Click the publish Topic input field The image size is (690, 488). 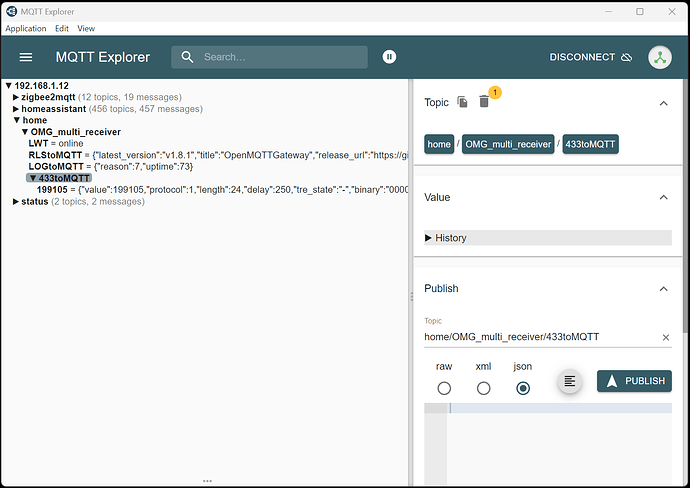541,337
